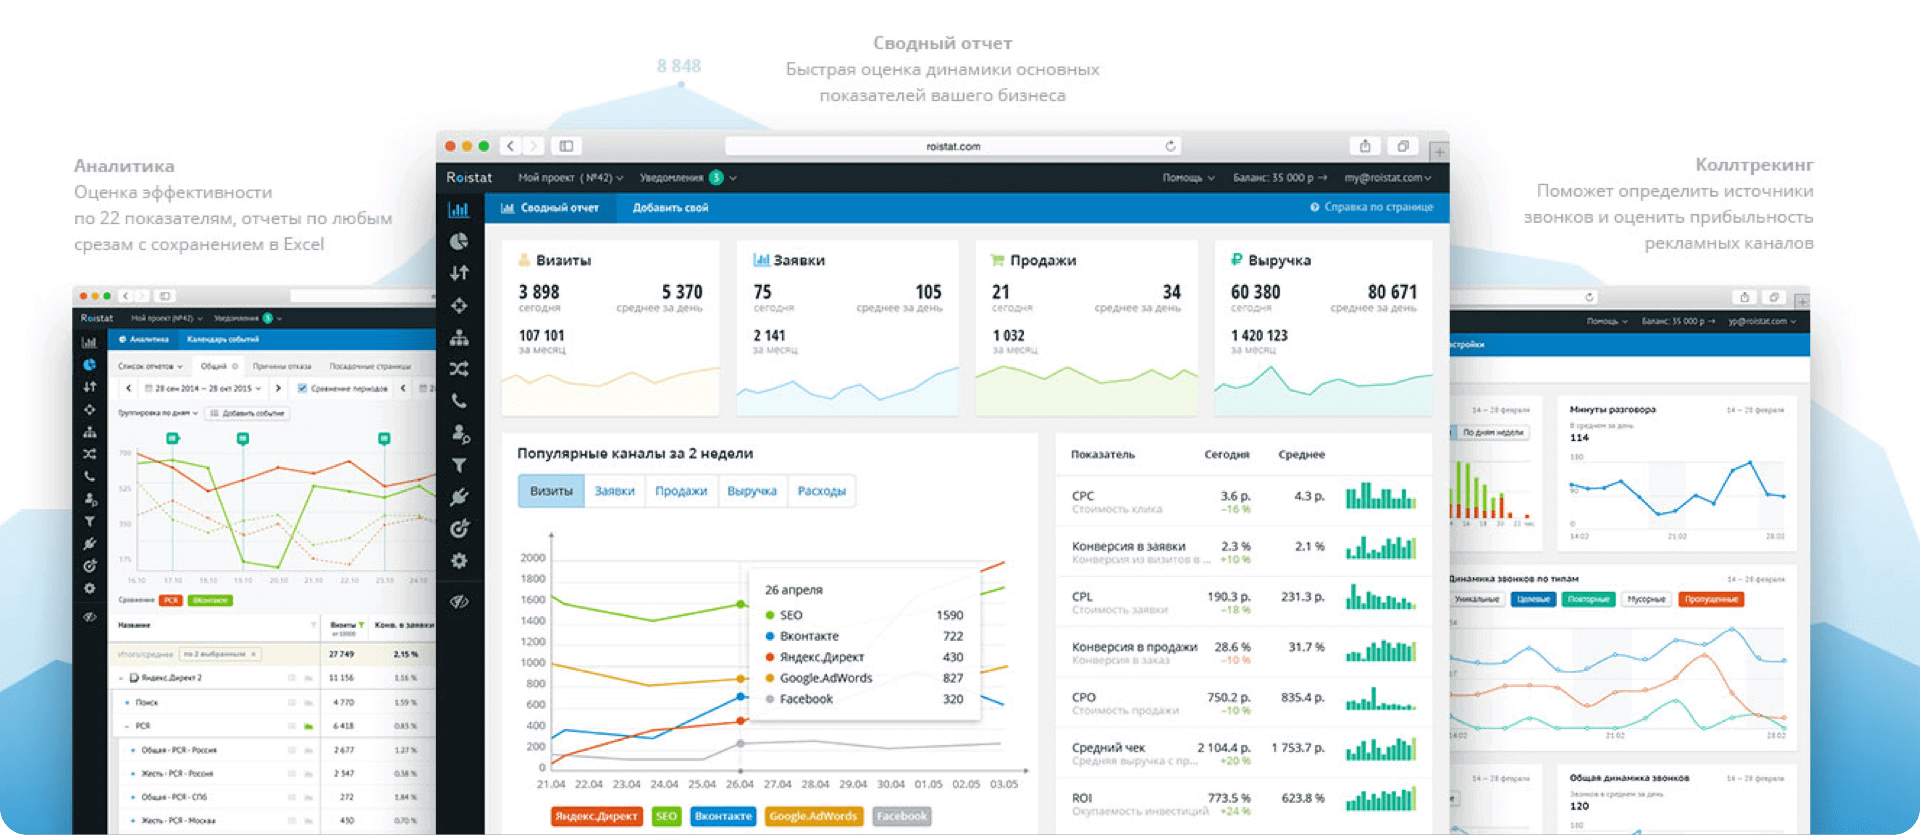Go back in the center browser window
1920x836 pixels.
(x=511, y=146)
